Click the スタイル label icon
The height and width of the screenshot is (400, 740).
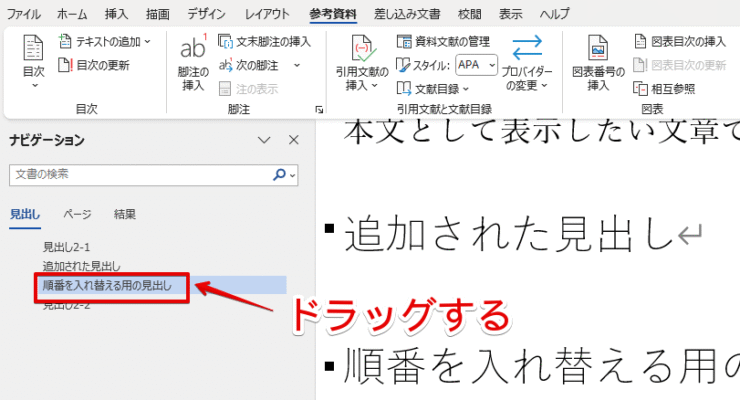click(x=403, y=65)
